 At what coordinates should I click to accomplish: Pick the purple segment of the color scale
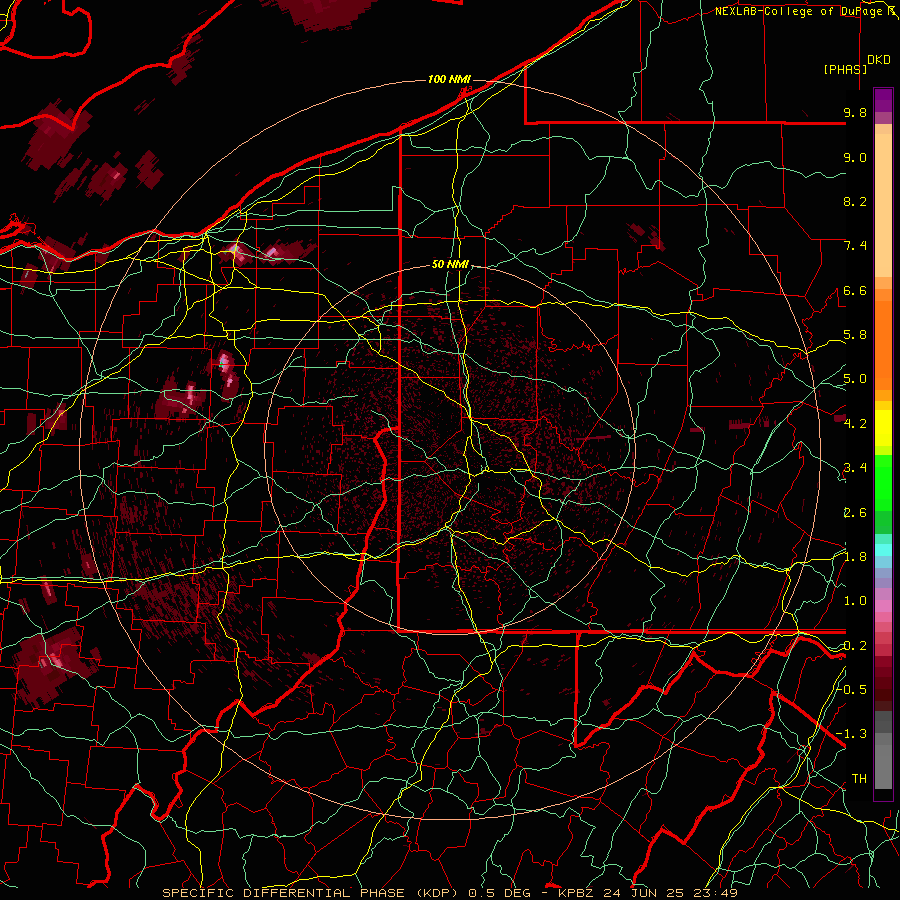tap(883, 100)
